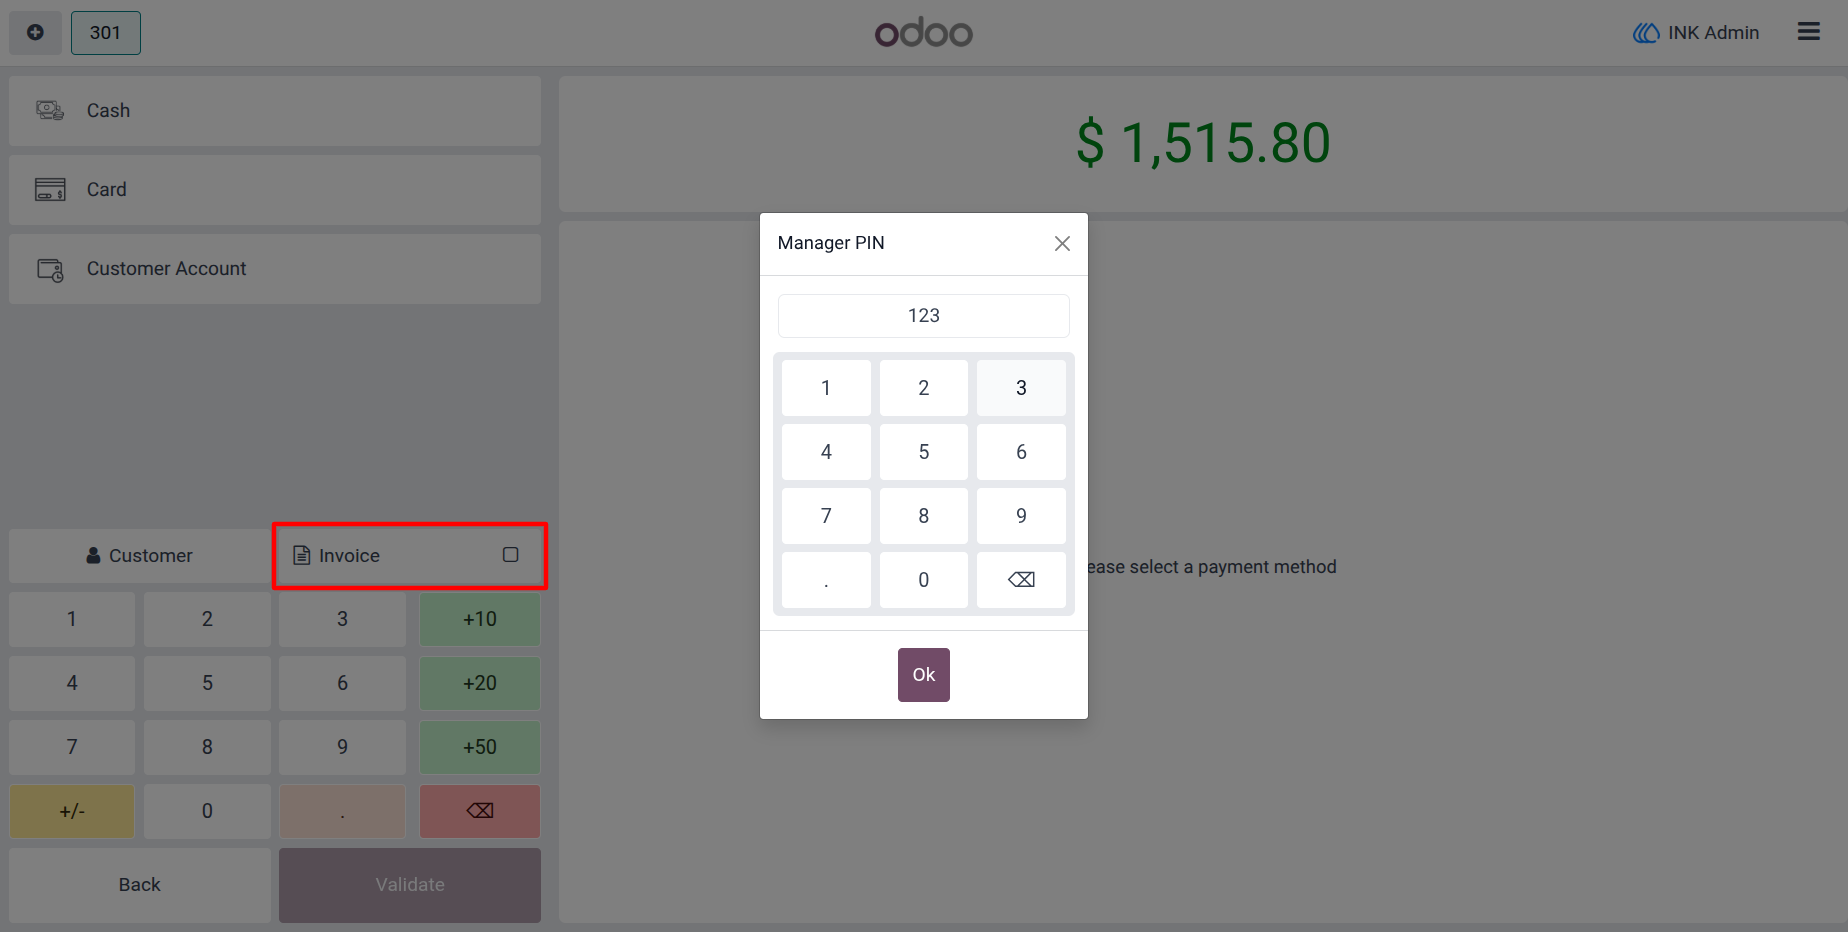Toggle the Invoice checkbox
Viewport: 1848px width, 932px height.
tap(510, 555)
